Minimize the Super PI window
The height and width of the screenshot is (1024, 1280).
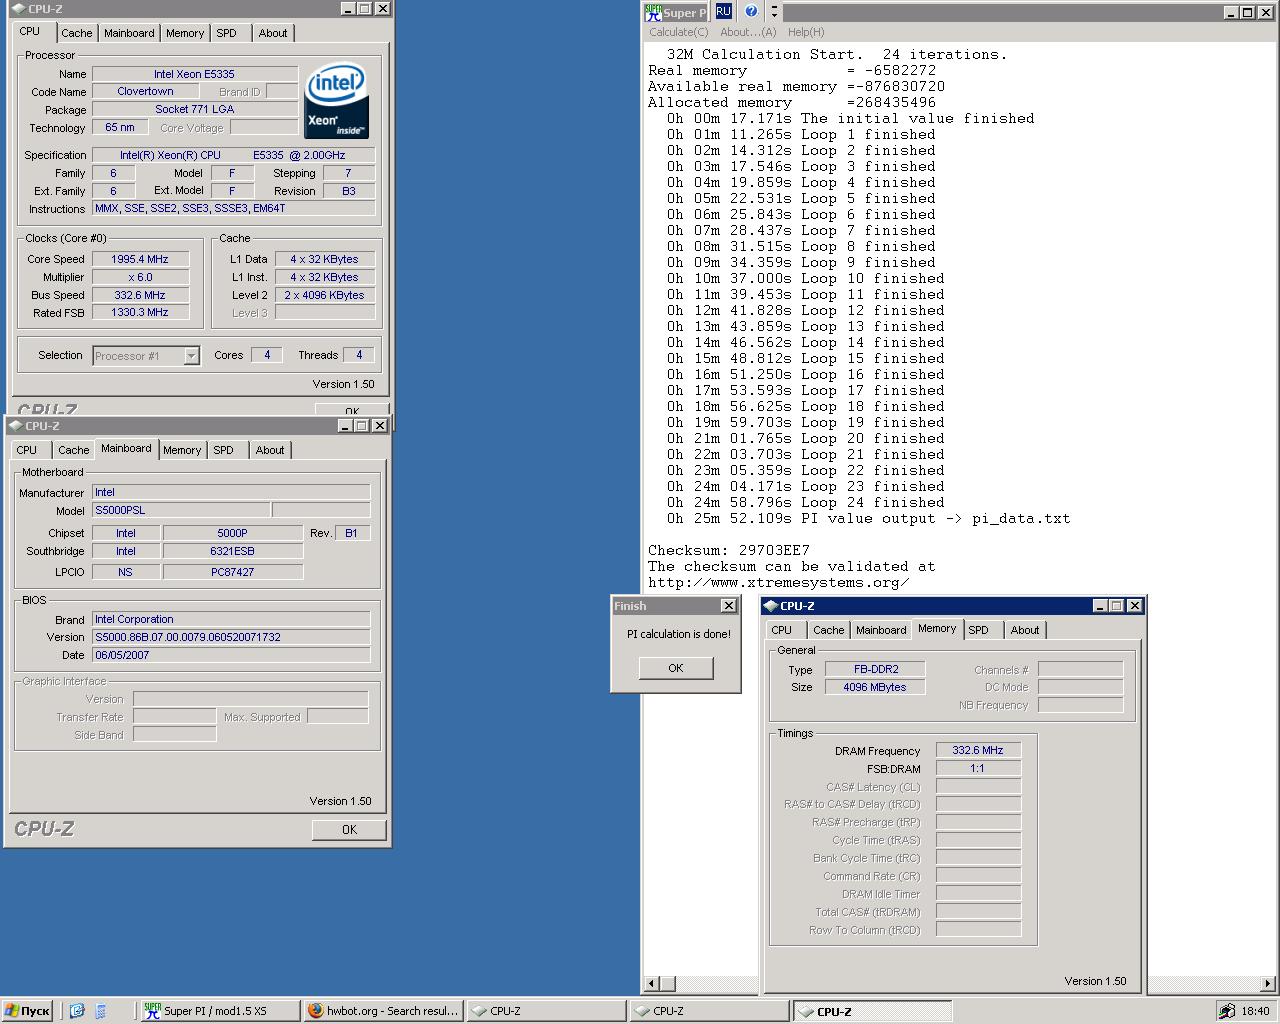pos(1231,12)
